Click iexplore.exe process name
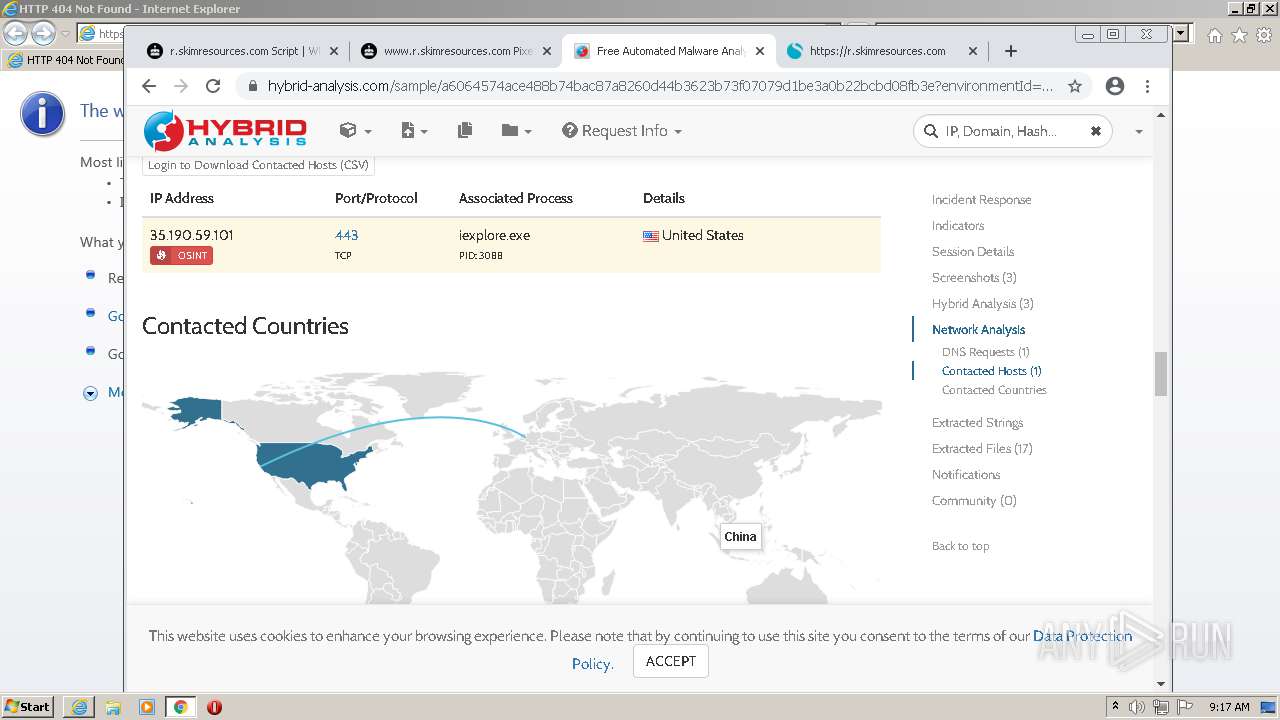This screenshot has height=720, width=1280. click(494, 235)
